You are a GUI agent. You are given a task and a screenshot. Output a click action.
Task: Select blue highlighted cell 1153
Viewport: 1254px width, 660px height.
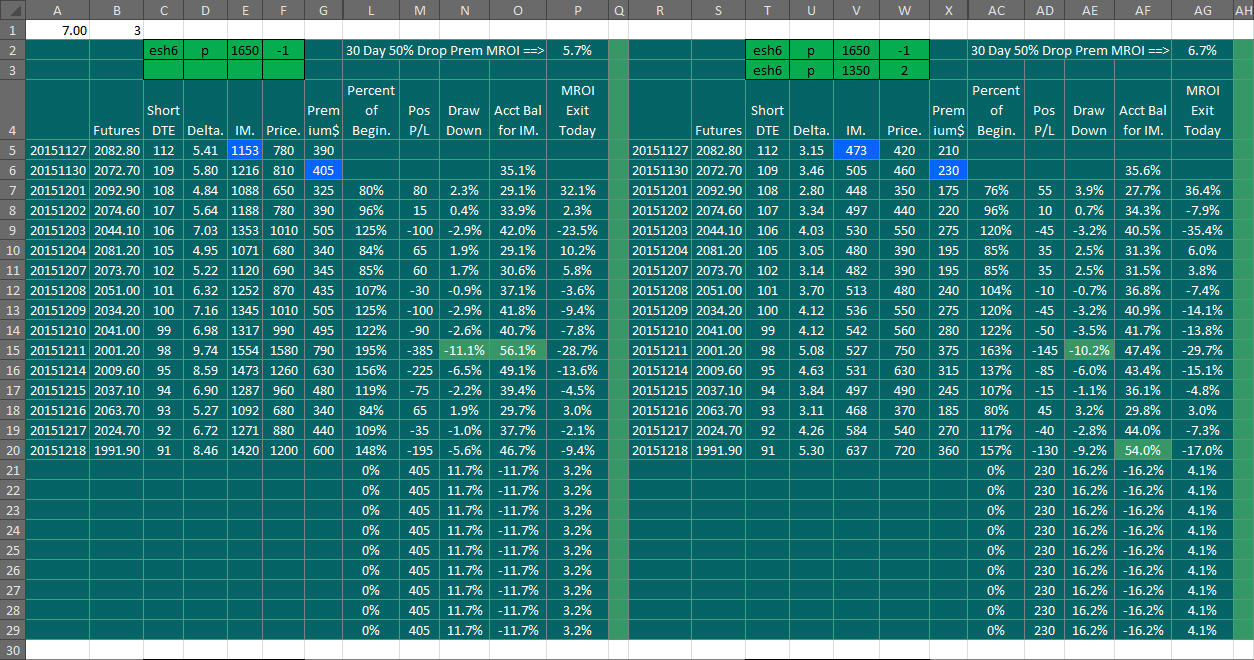(245, 150)
